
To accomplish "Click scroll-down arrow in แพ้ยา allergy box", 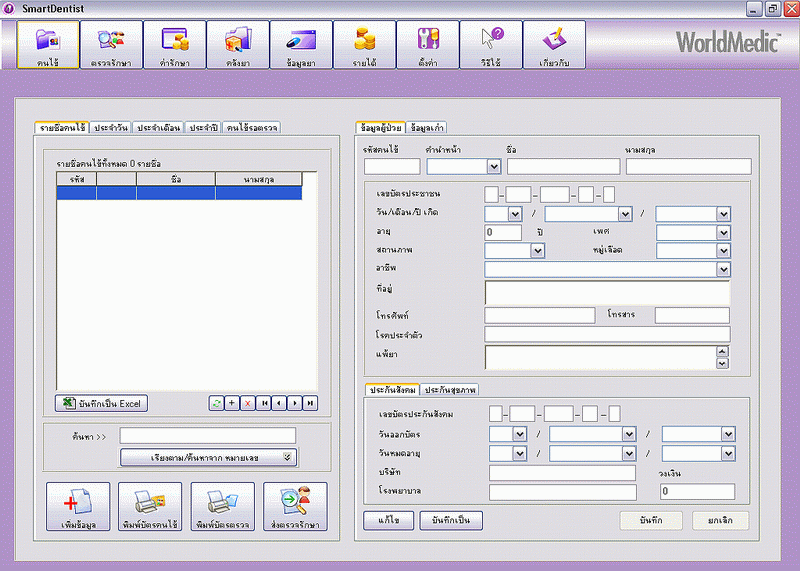I will click(x=722, y=363).
